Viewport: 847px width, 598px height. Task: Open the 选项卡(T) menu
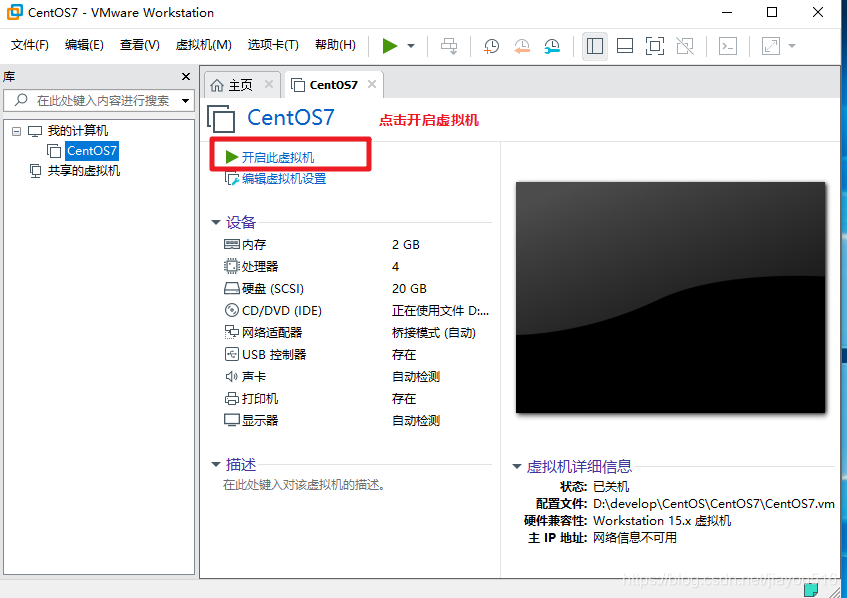(x=273, y=45)
